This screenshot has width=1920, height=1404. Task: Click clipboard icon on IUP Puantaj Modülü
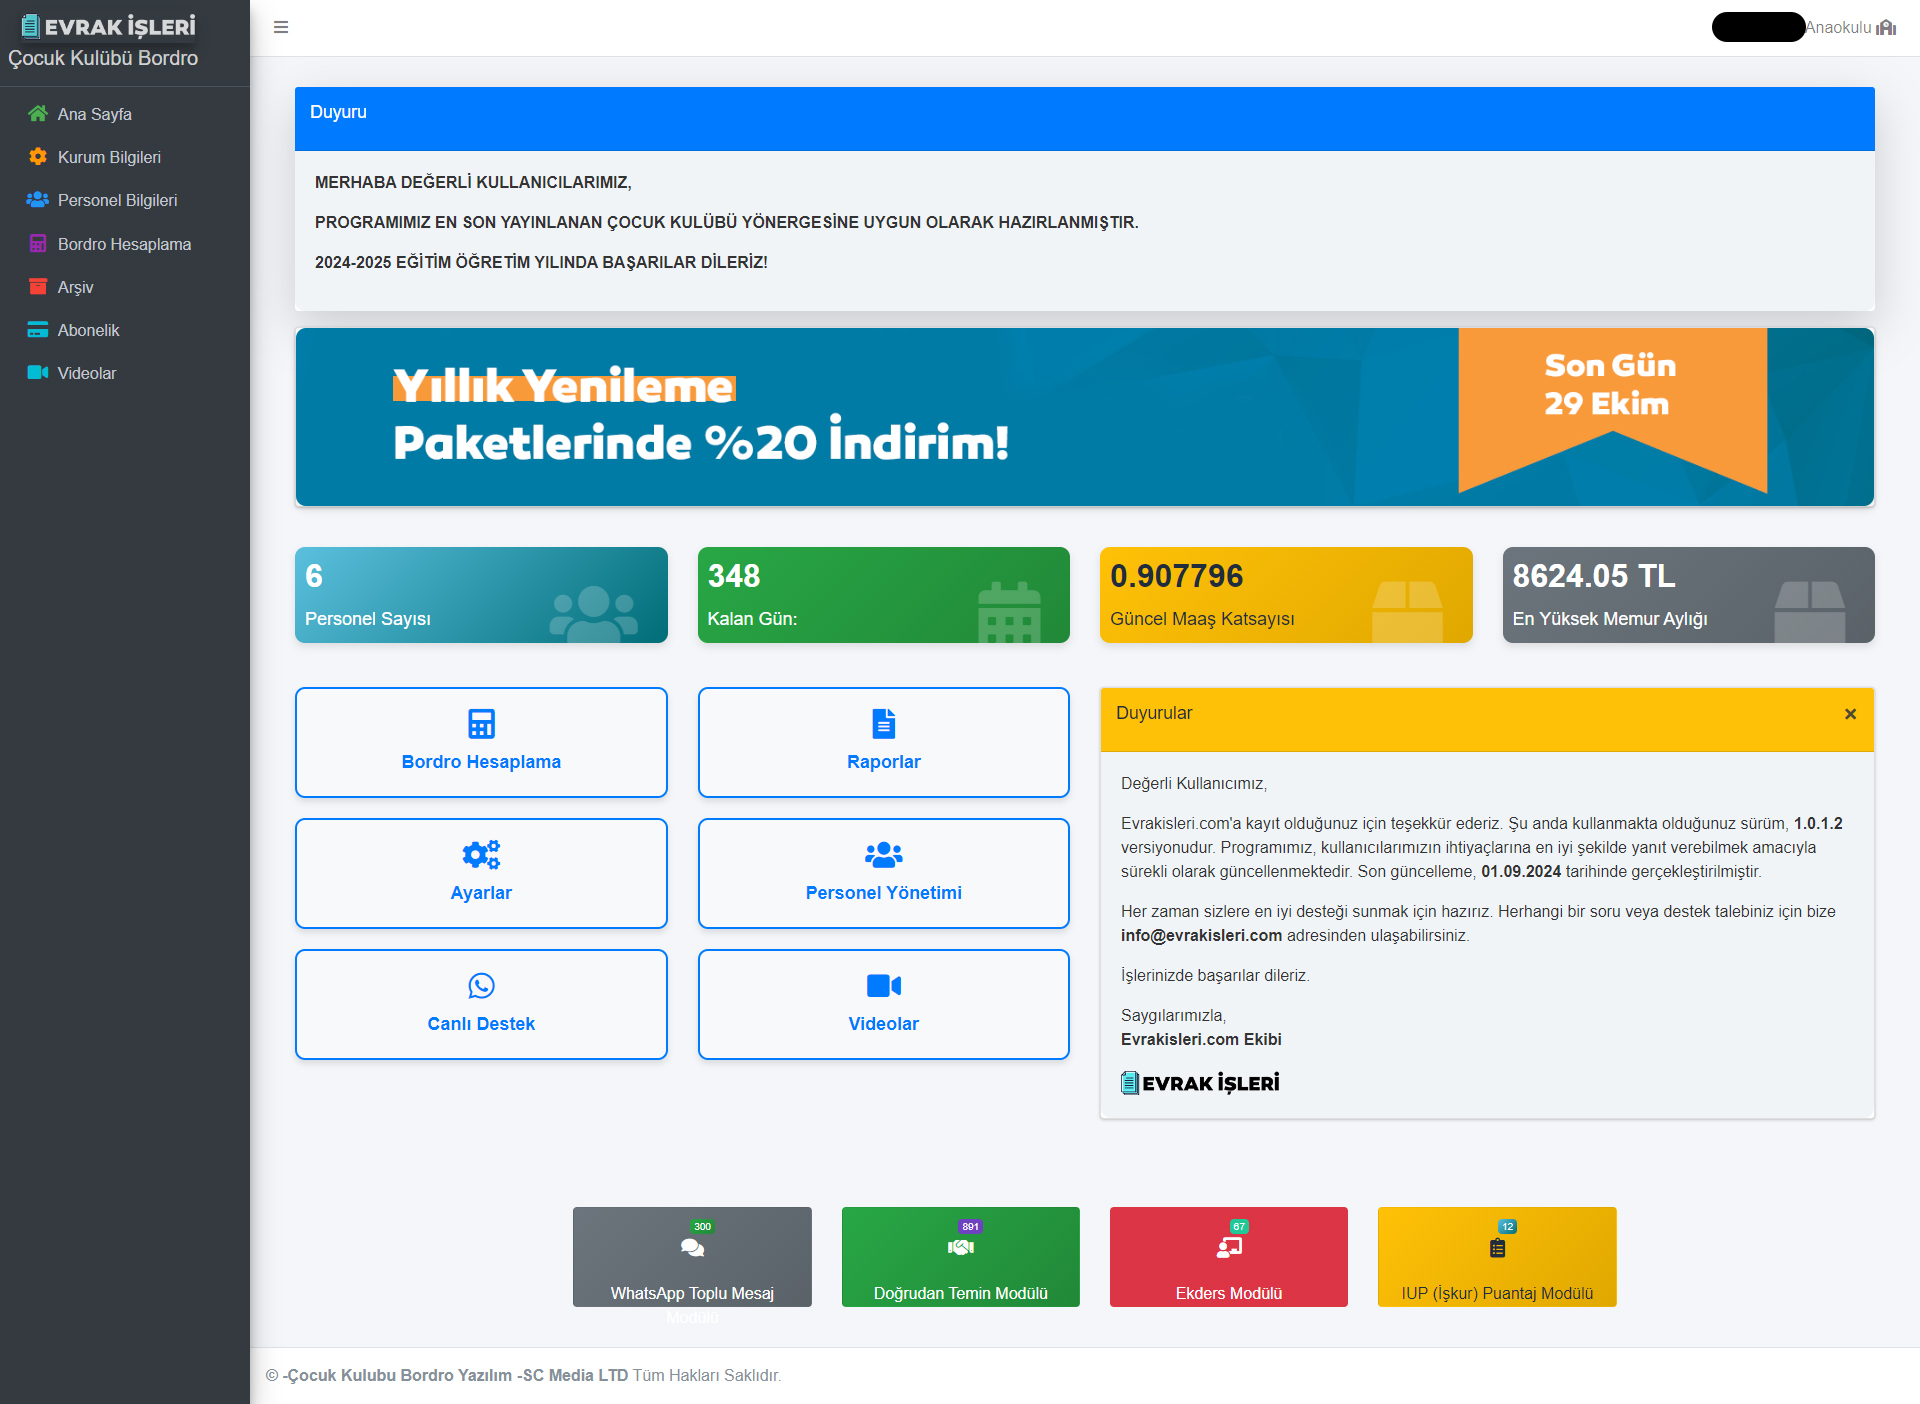(x=1497, y=1248)
